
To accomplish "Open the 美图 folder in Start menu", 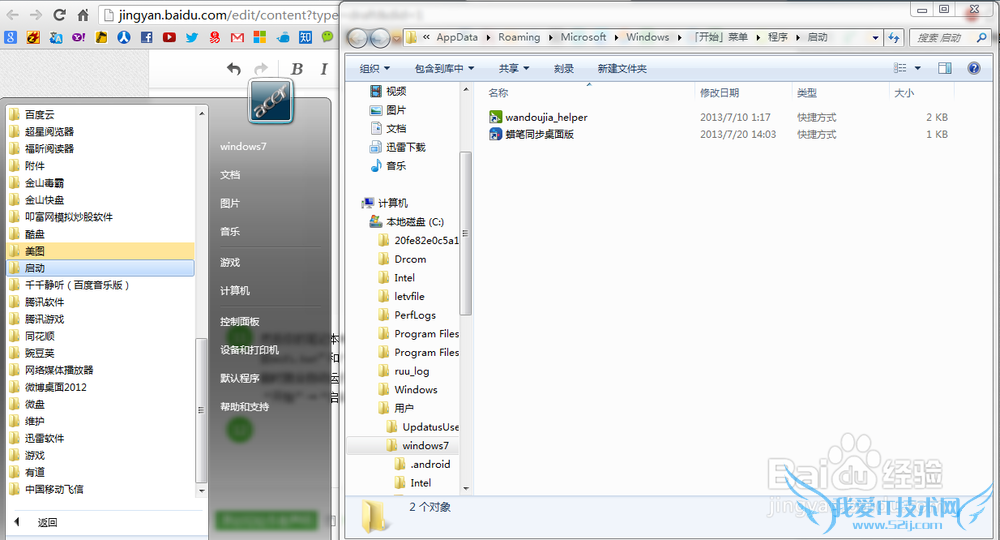I will (100, 251).
